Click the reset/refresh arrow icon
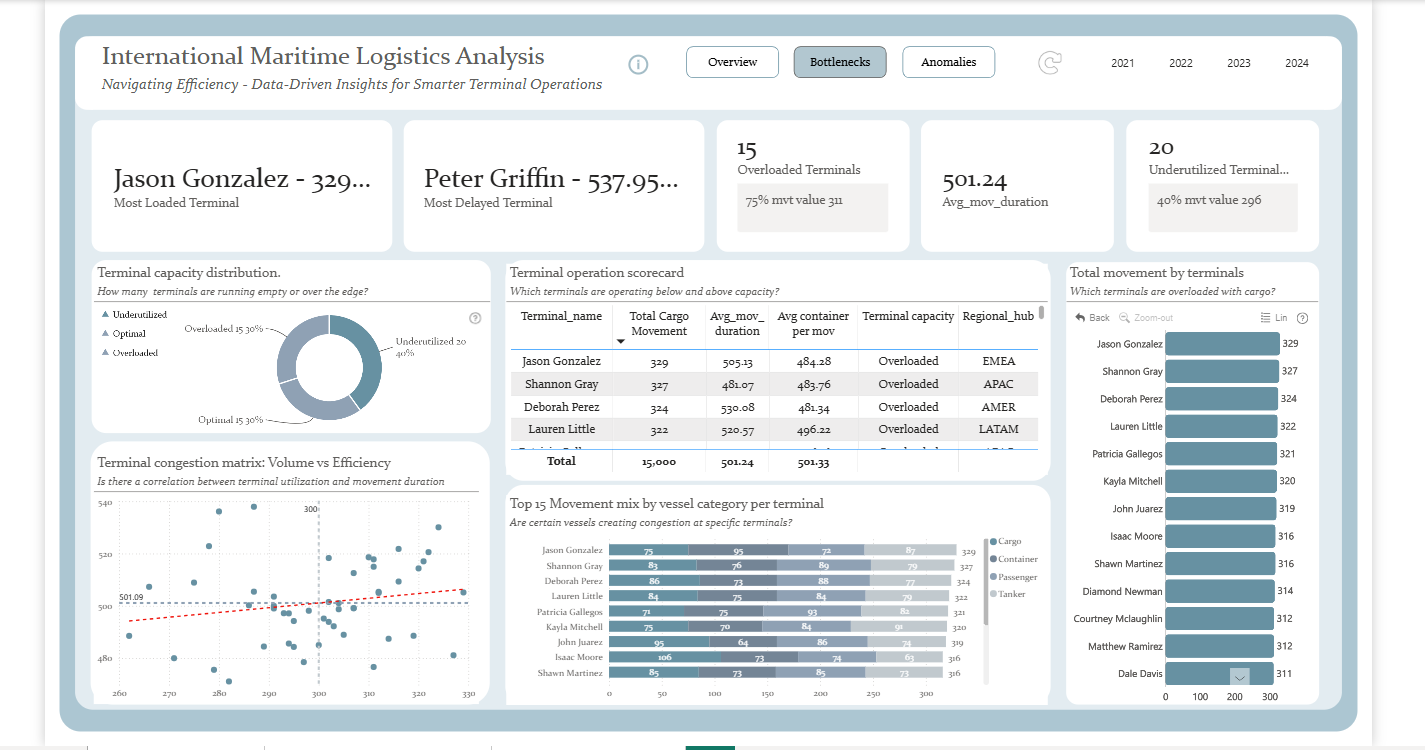Viewport: 1425px width, 750px height. pos(1049,64)
